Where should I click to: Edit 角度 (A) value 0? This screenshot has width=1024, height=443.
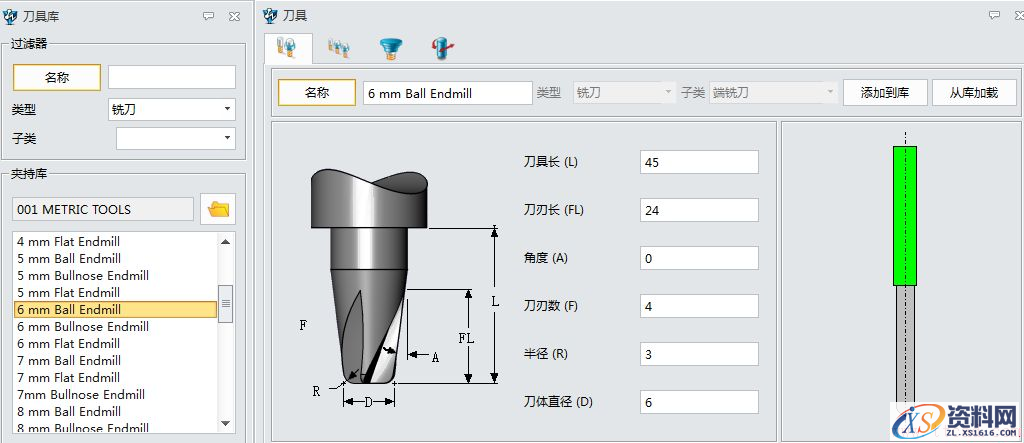[x=699, y=258]
